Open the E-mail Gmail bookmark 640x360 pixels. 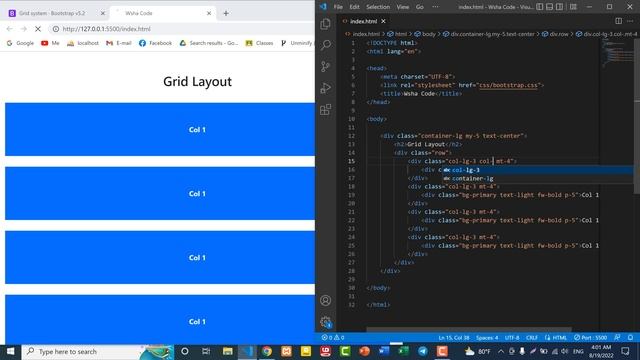point(119,43)
